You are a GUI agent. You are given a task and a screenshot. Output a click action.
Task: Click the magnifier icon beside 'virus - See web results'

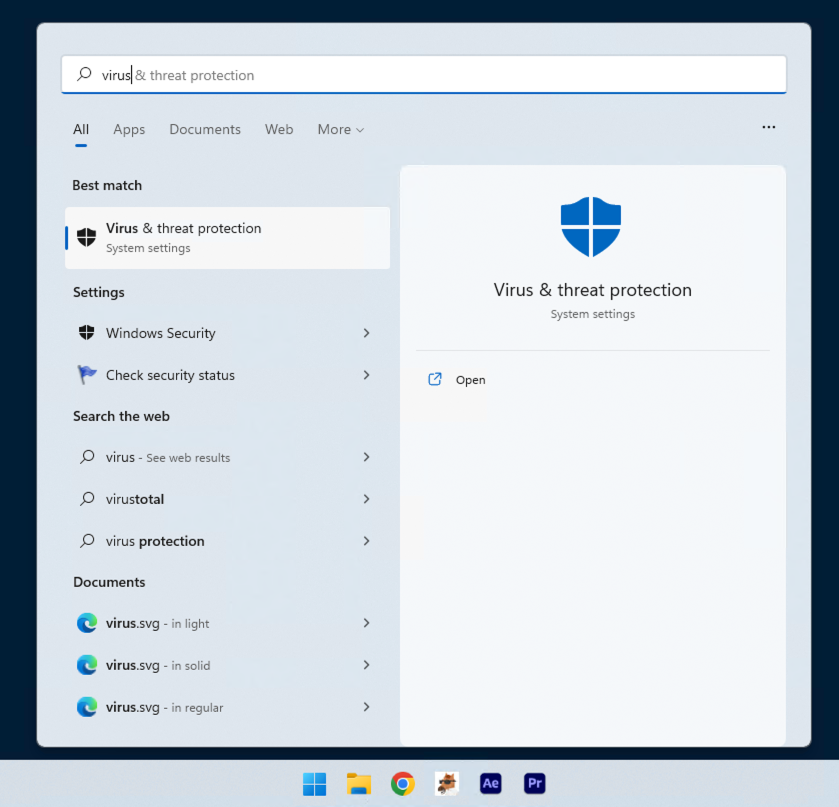[x=87, y=457]
